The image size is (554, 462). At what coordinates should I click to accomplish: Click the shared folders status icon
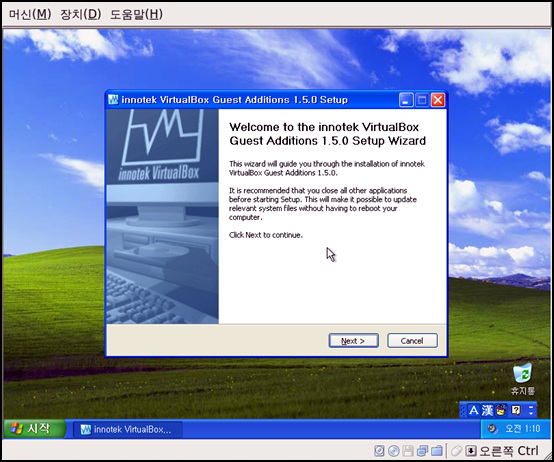pyautogui.click(x=437, y=450)
